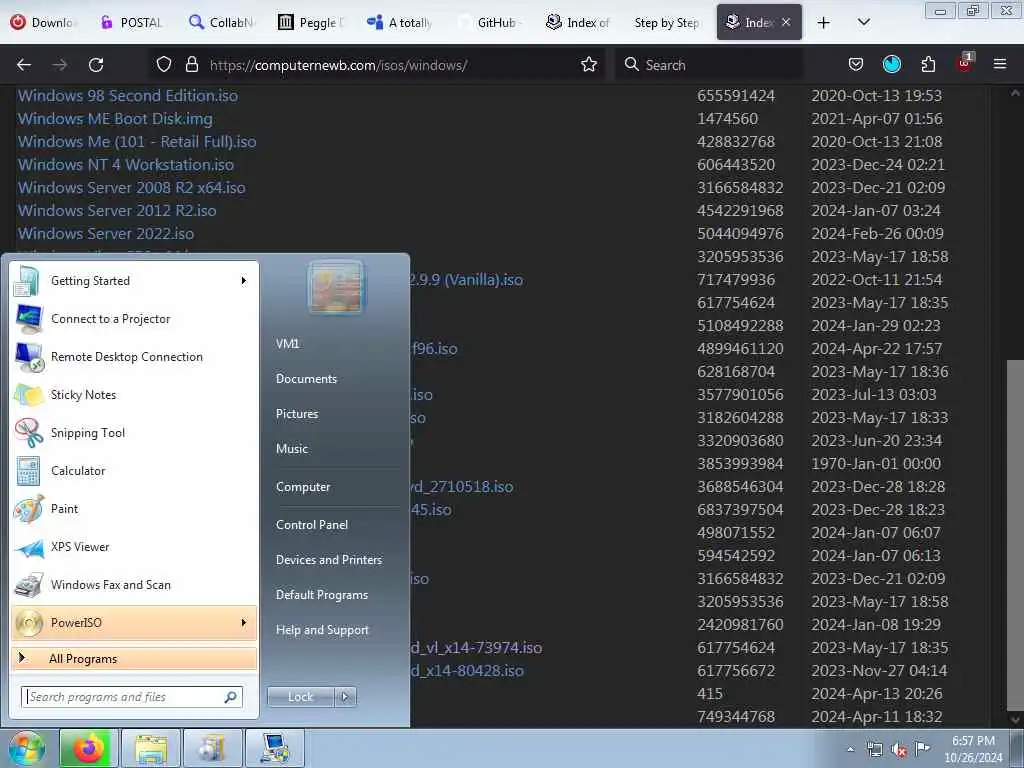Click the Firefox back arrow
The image size is (1024, 768).
point(24,65)
